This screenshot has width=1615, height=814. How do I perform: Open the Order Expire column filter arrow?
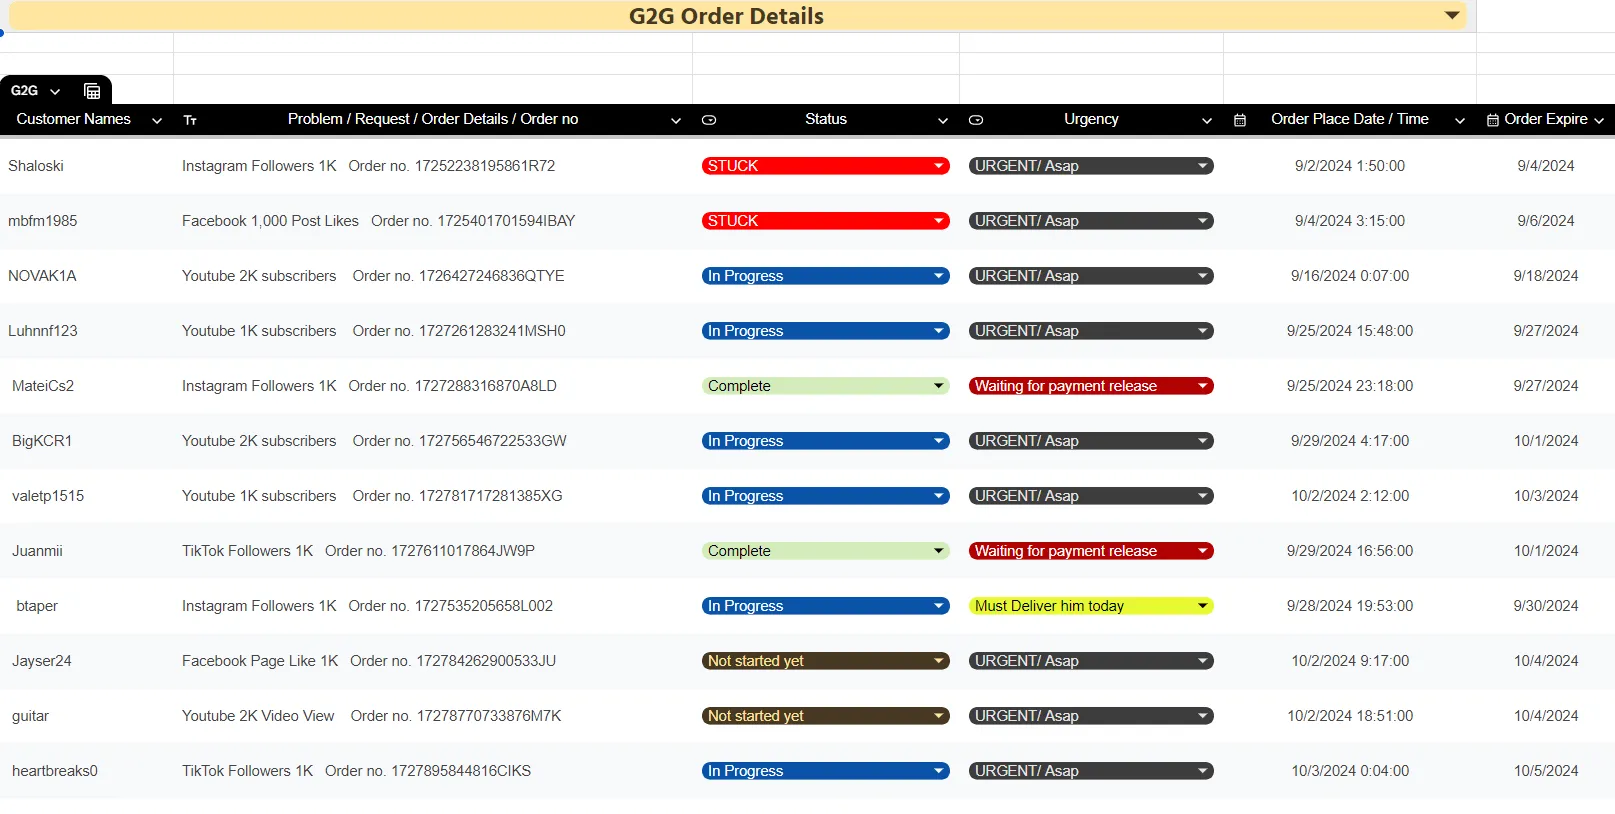pyautogui.click(x=1599, y=120)
